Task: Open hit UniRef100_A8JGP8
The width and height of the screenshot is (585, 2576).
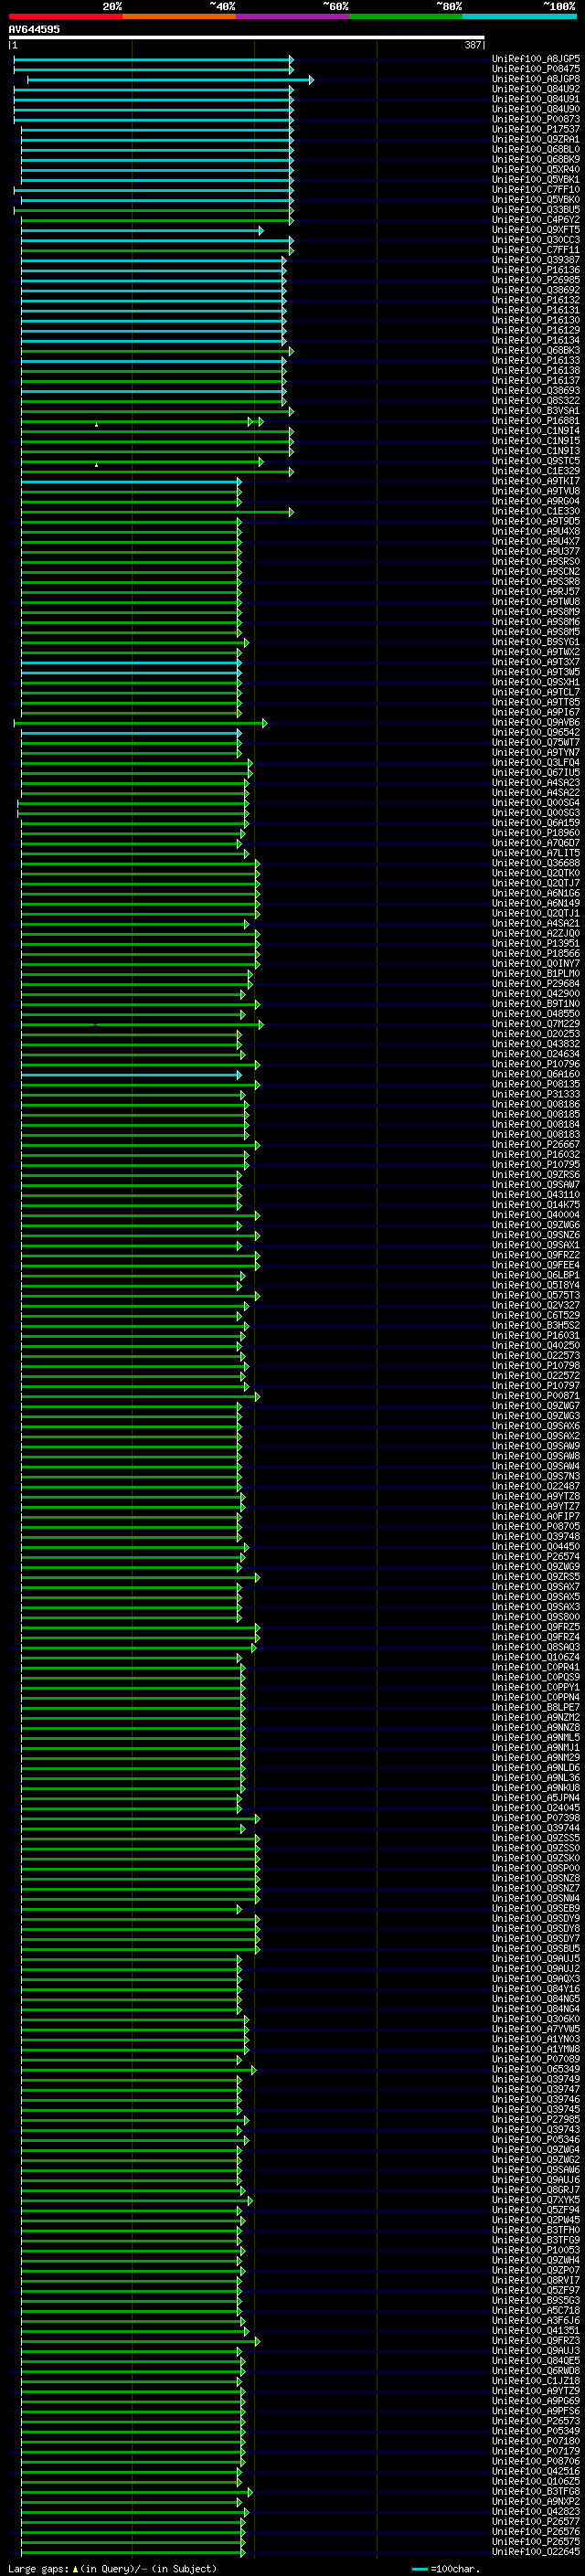Action: click(x=536, y=79)
